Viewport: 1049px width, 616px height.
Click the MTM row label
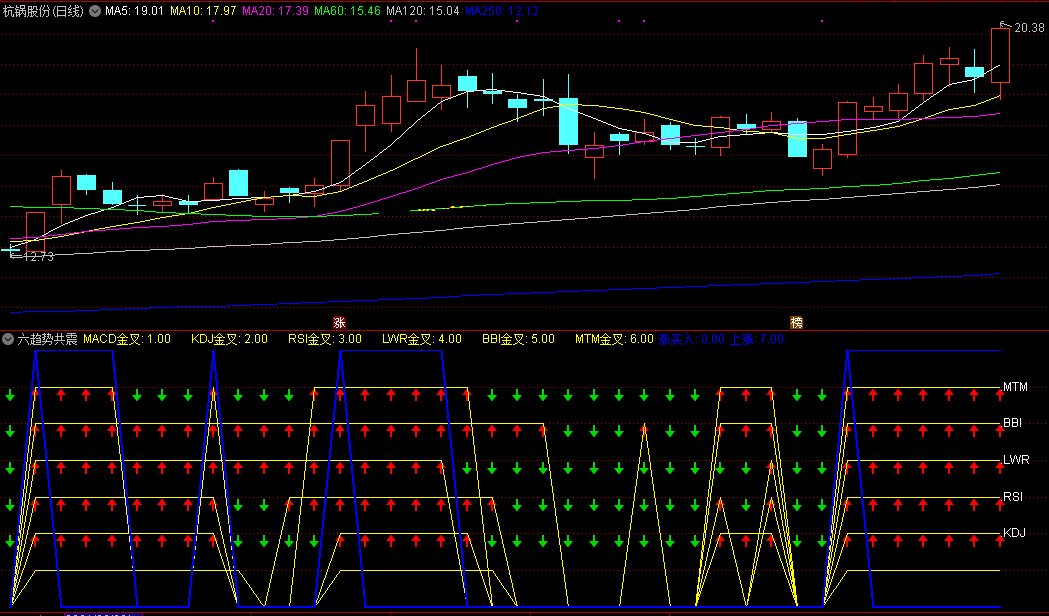coord(1015,387)
